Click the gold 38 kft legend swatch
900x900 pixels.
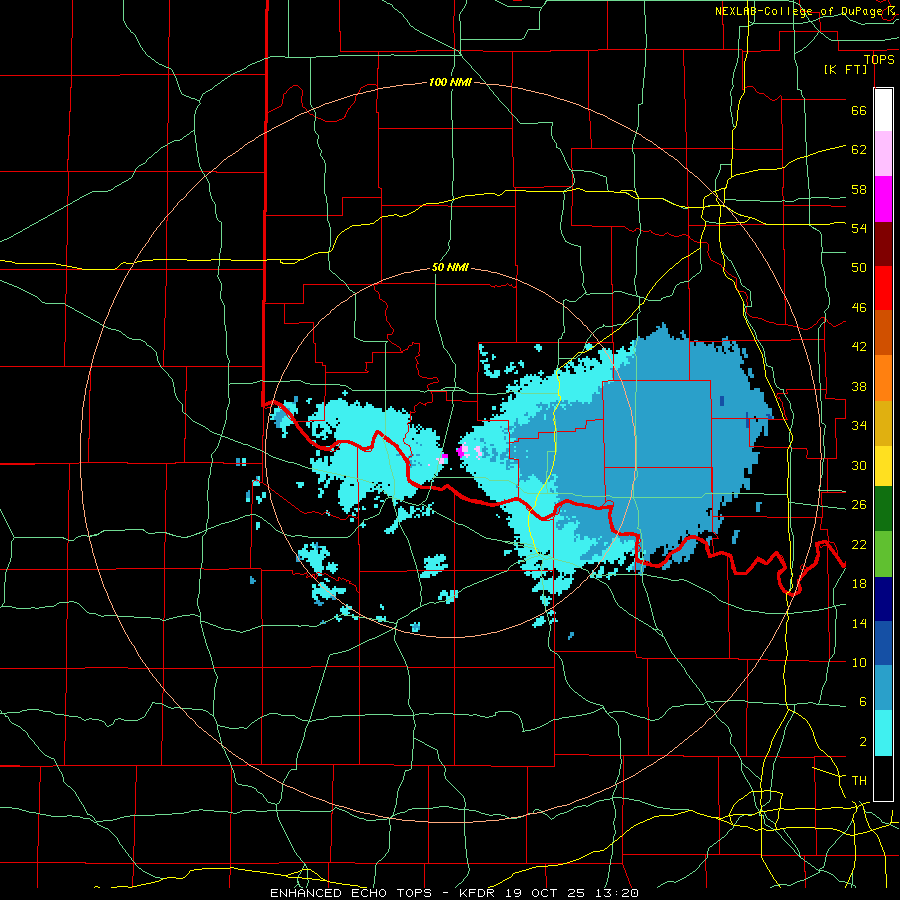pyautogui.click(x=883, y=423)
